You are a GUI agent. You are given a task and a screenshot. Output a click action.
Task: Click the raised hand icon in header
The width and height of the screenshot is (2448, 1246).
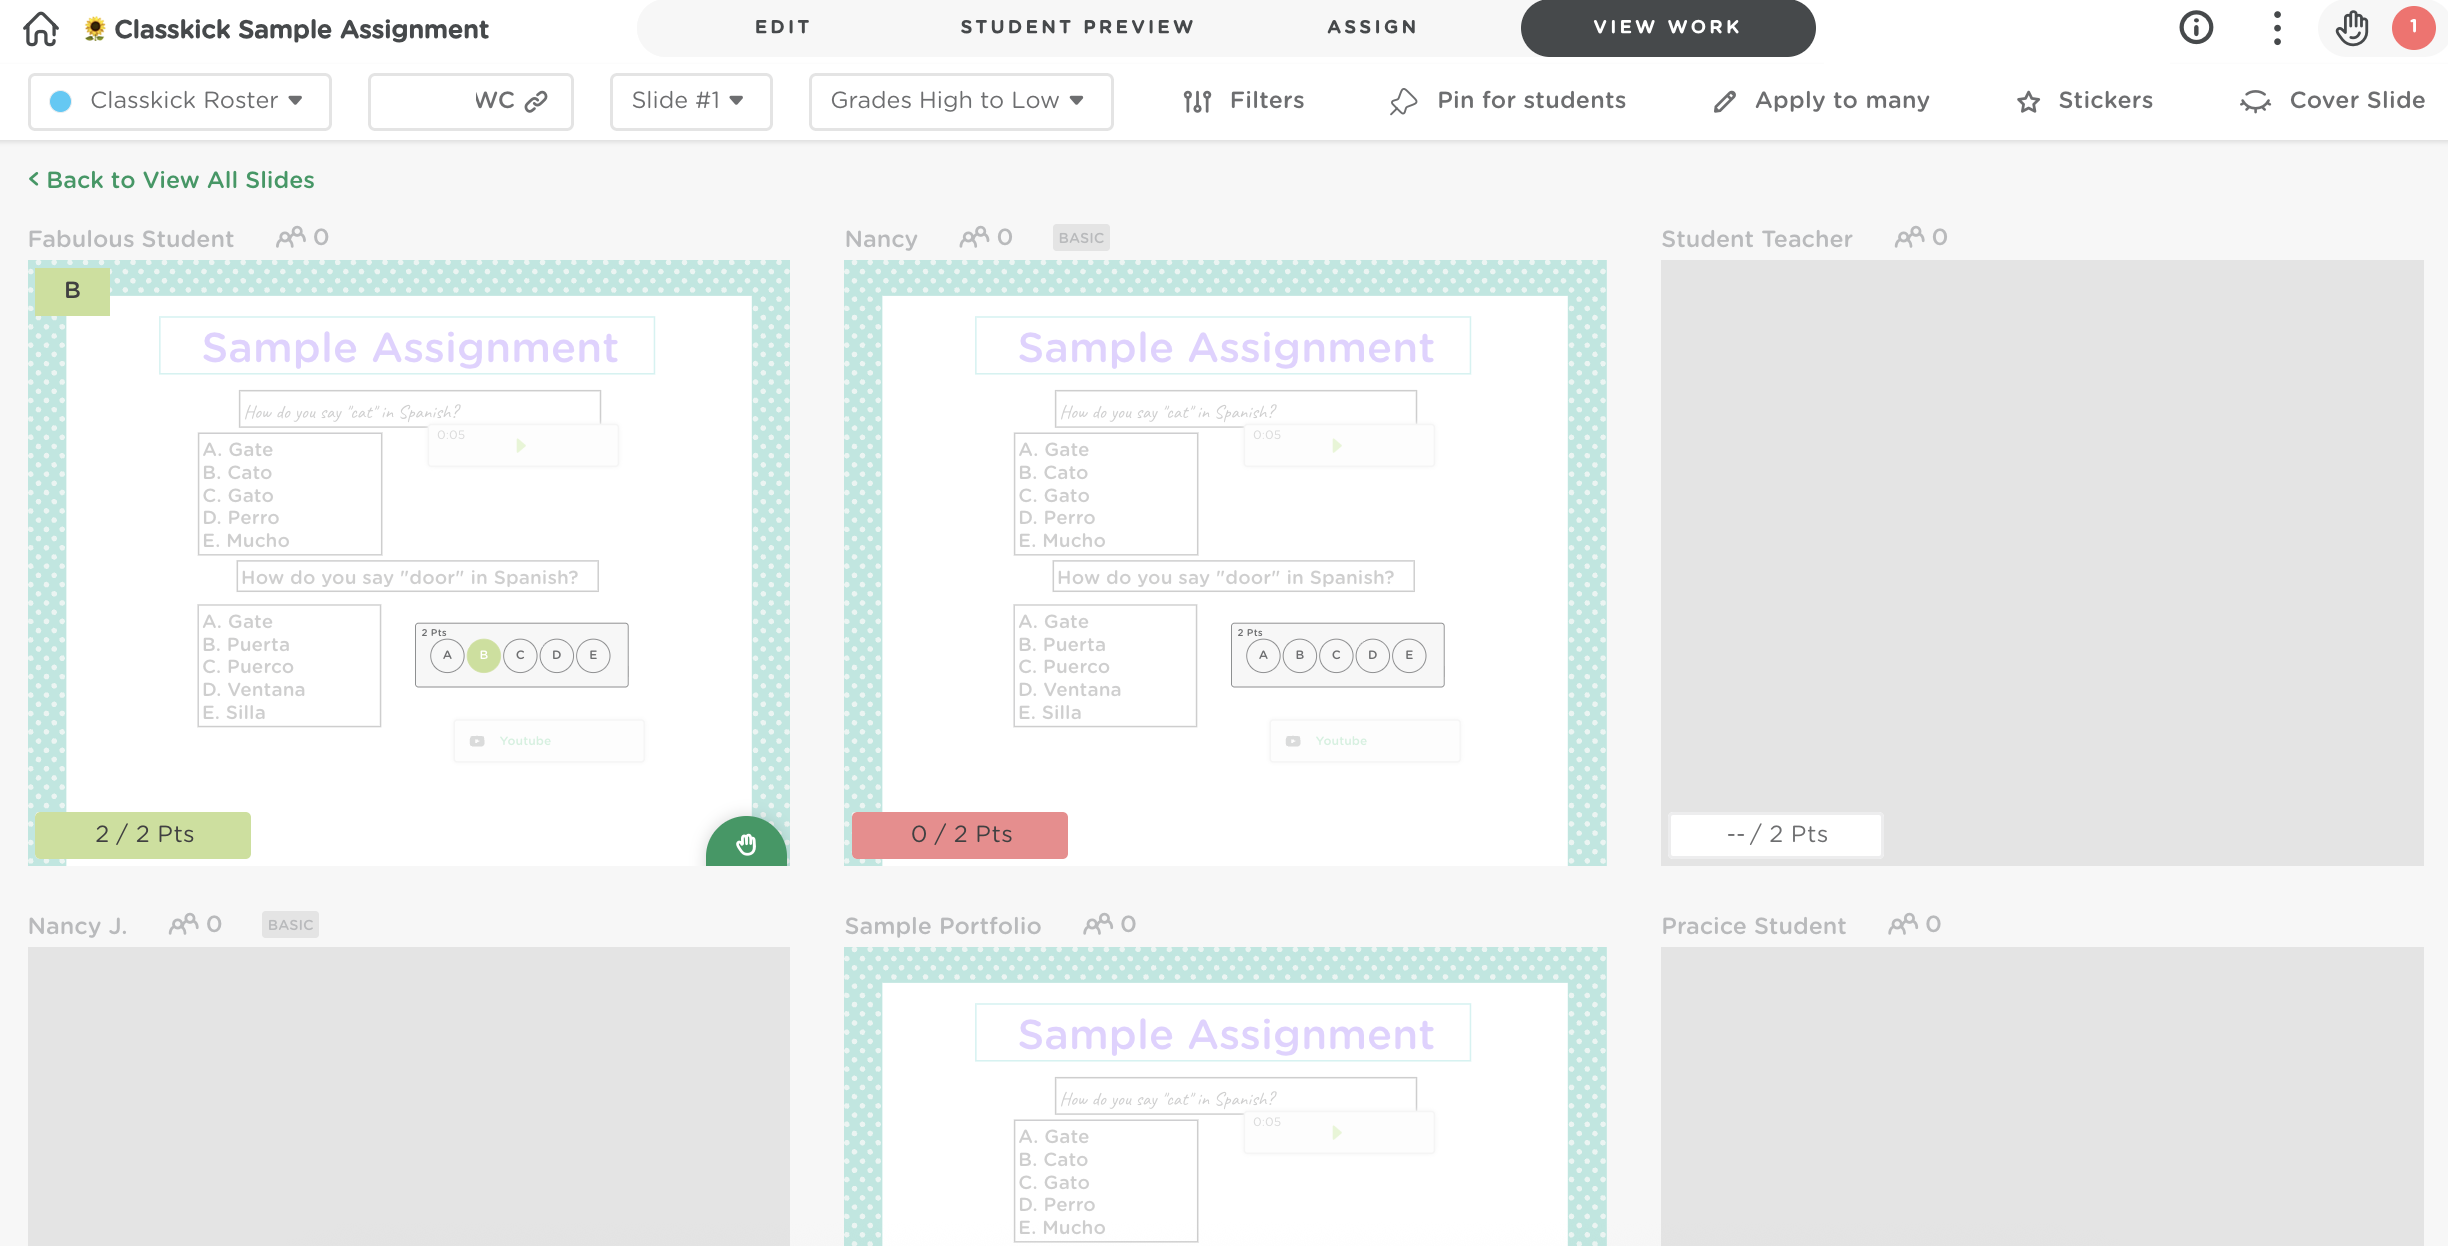point(2352,28)
